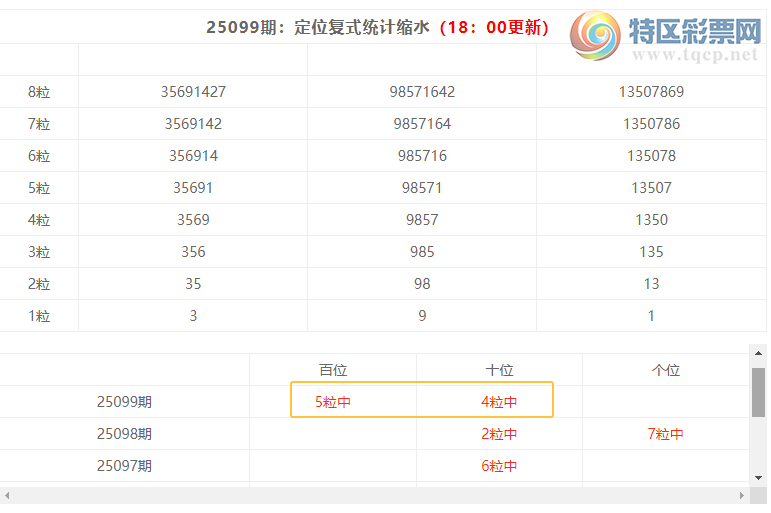Click the scroll up arrow of the vertical scrollbar
Screen dimensions: 771x513
758,353
